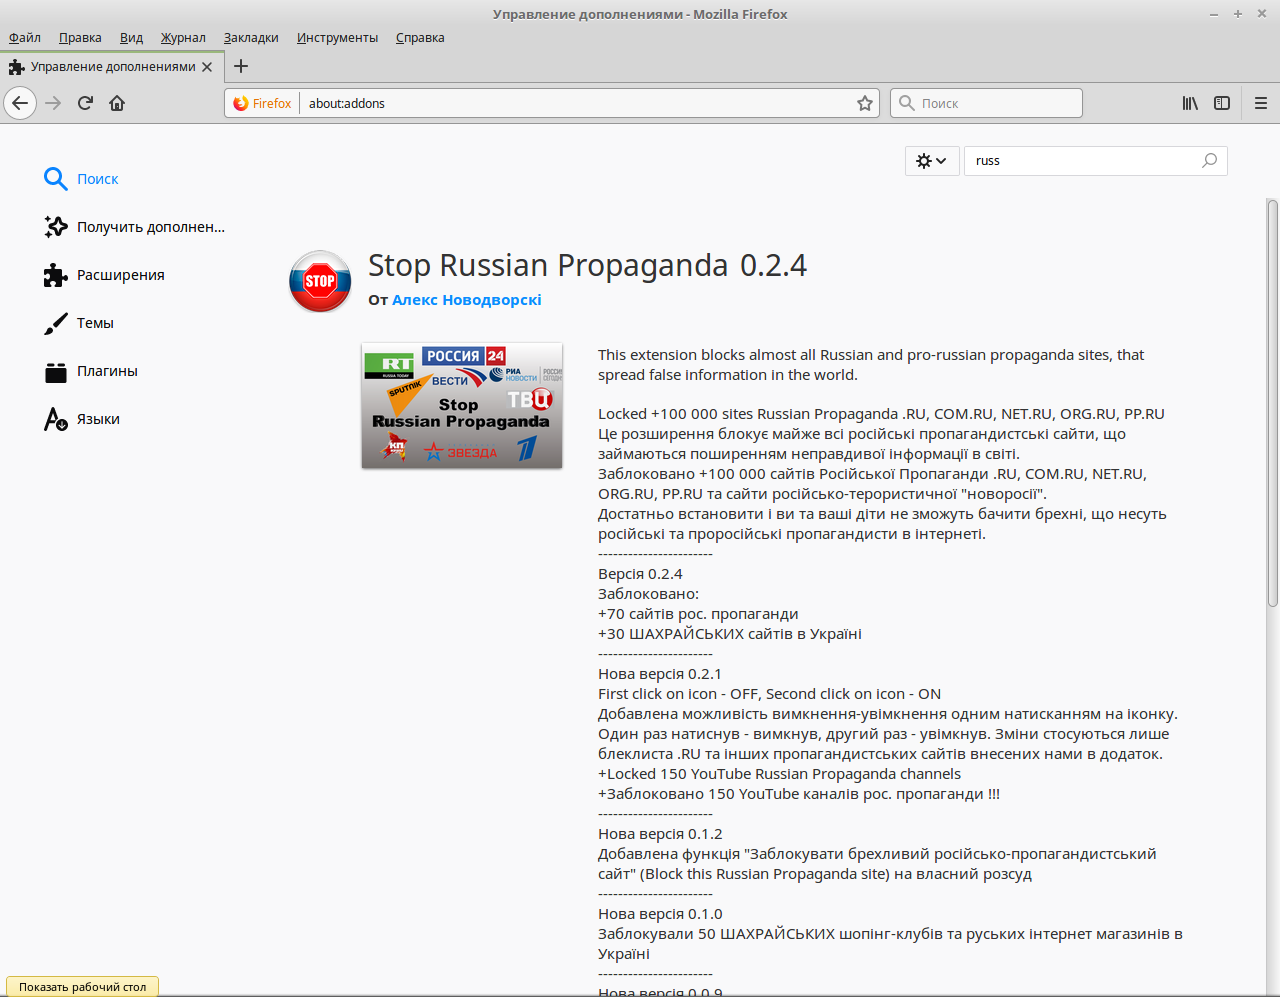
Task: Click the magnifier icon in add-on search
Action: (1209, 160)
